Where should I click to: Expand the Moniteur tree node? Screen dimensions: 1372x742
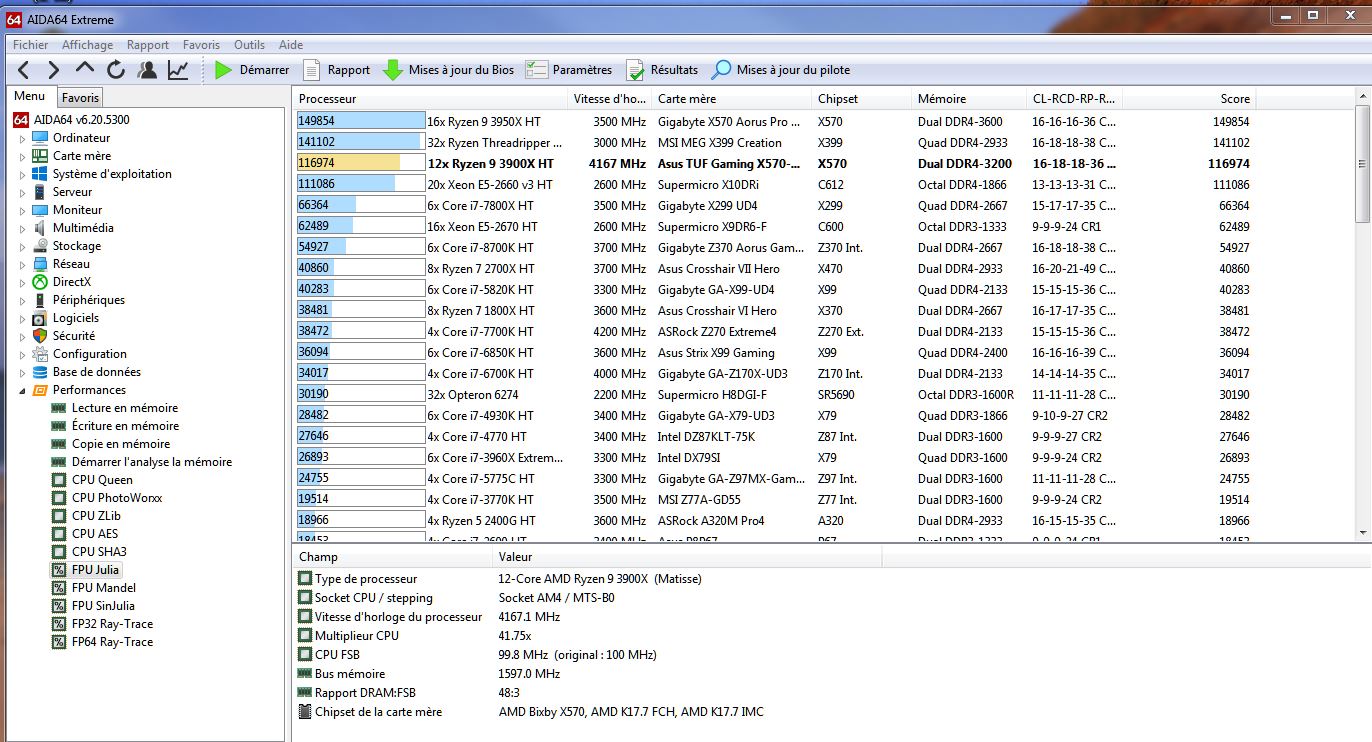(x=22, y=210)
